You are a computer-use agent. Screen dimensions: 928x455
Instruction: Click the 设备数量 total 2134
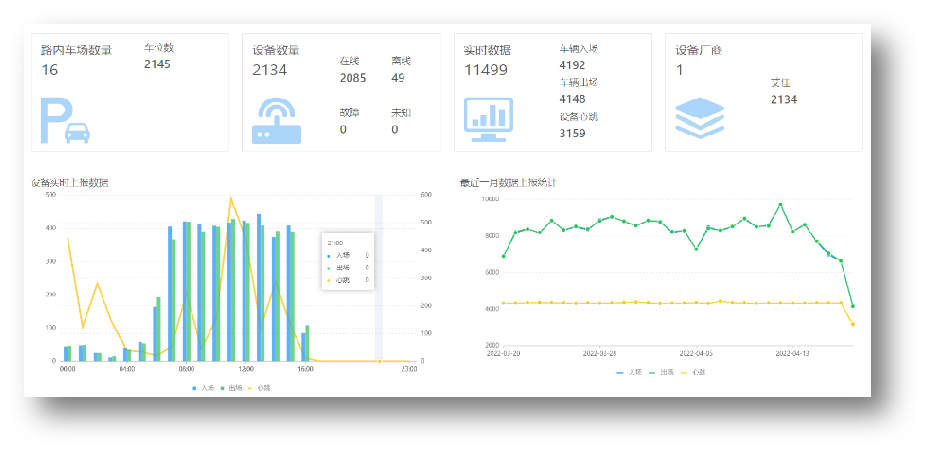point(270,70)
